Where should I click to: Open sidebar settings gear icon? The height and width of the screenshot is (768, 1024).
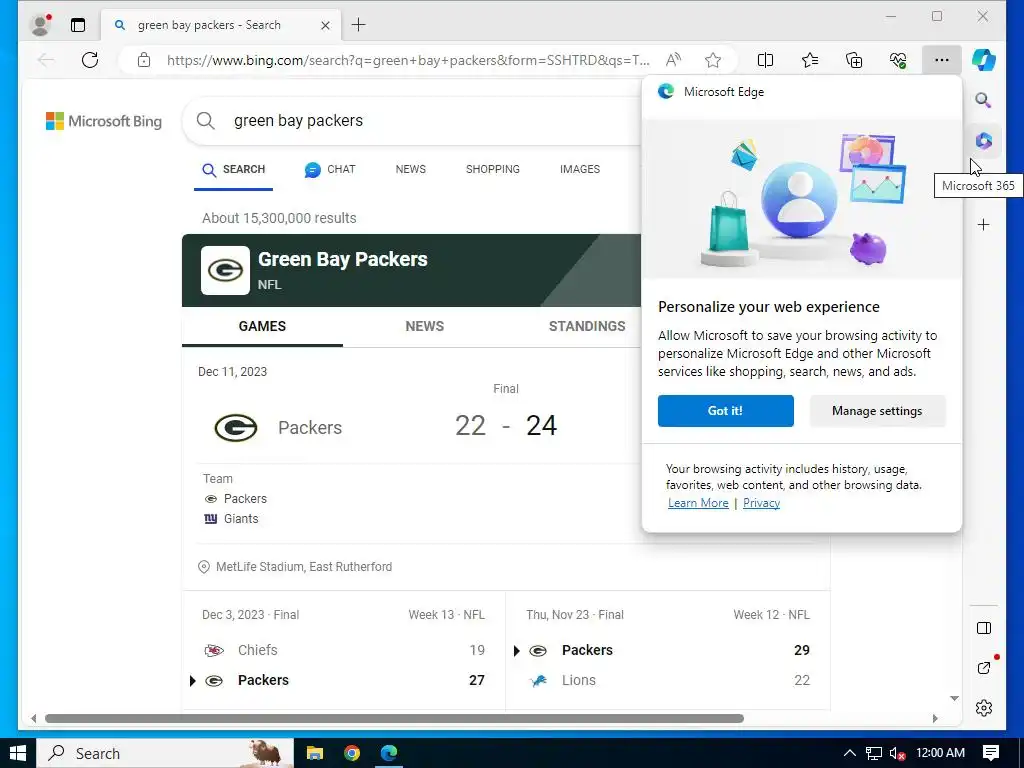click(x=984, y=708)
